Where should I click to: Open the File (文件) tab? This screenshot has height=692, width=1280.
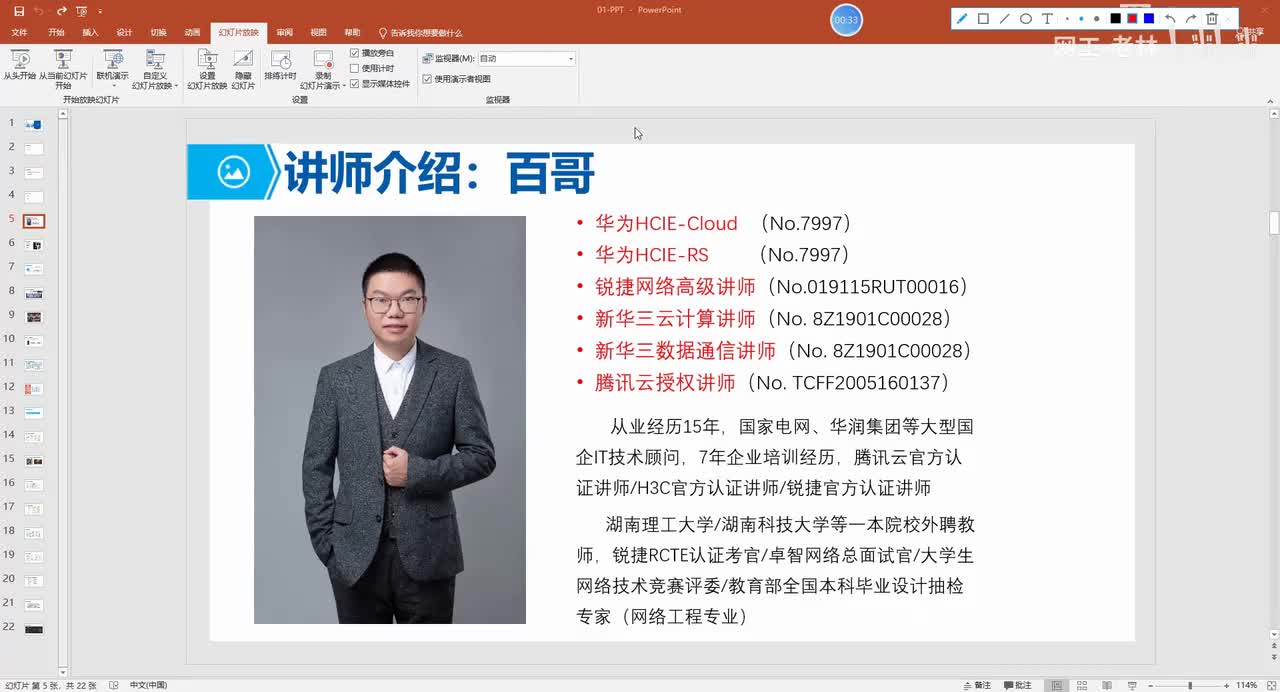19,32
